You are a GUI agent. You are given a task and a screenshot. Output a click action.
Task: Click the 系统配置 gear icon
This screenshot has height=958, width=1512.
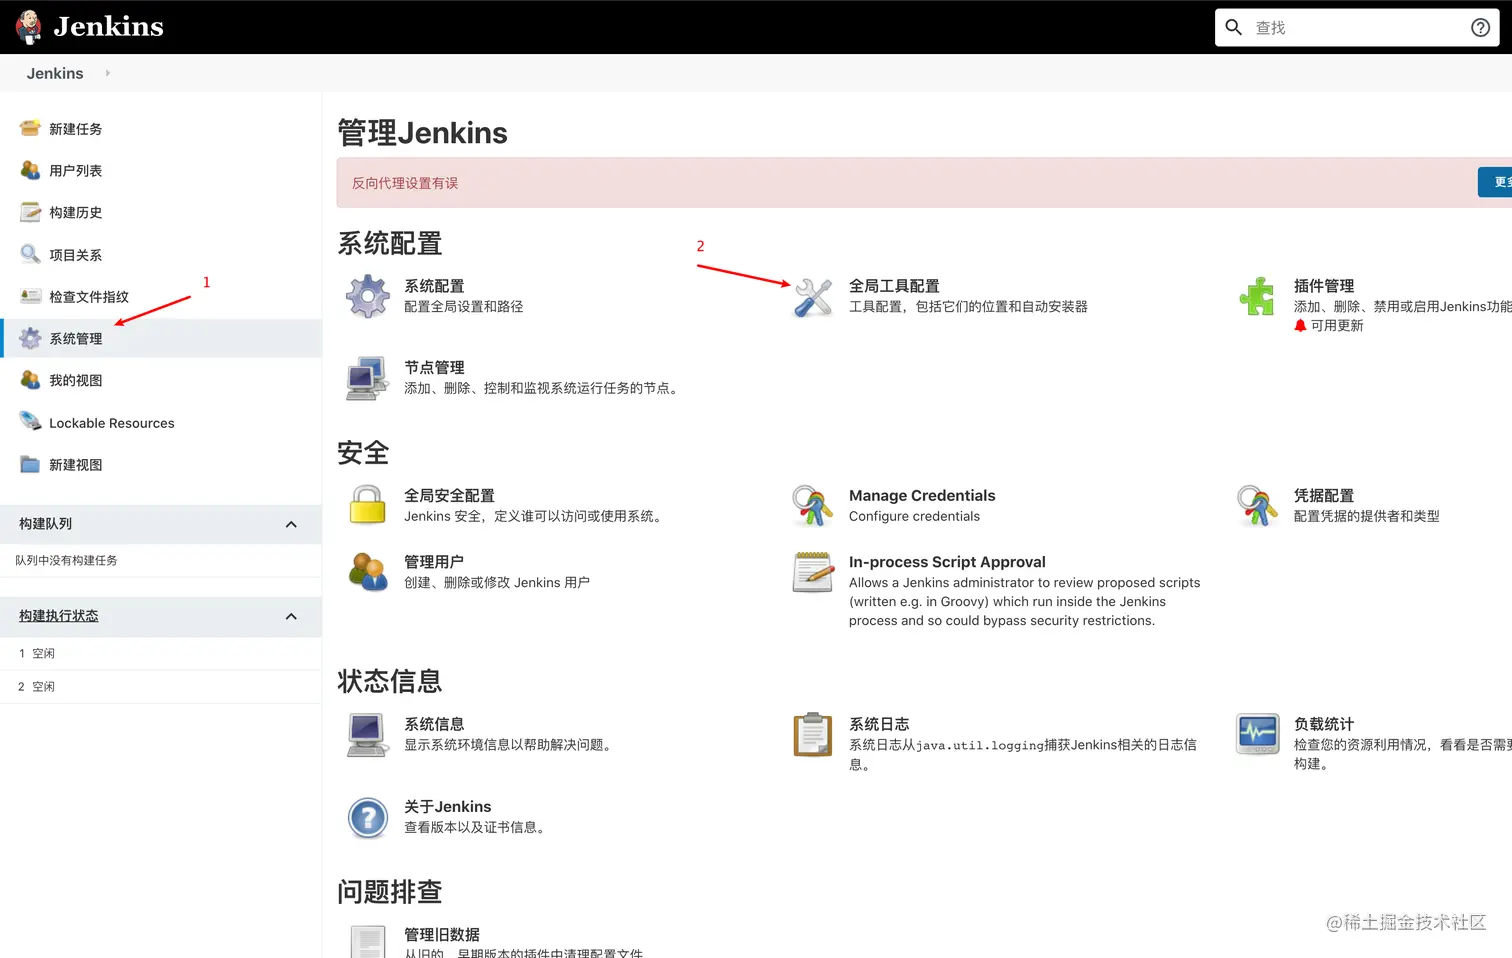[367, 296]
